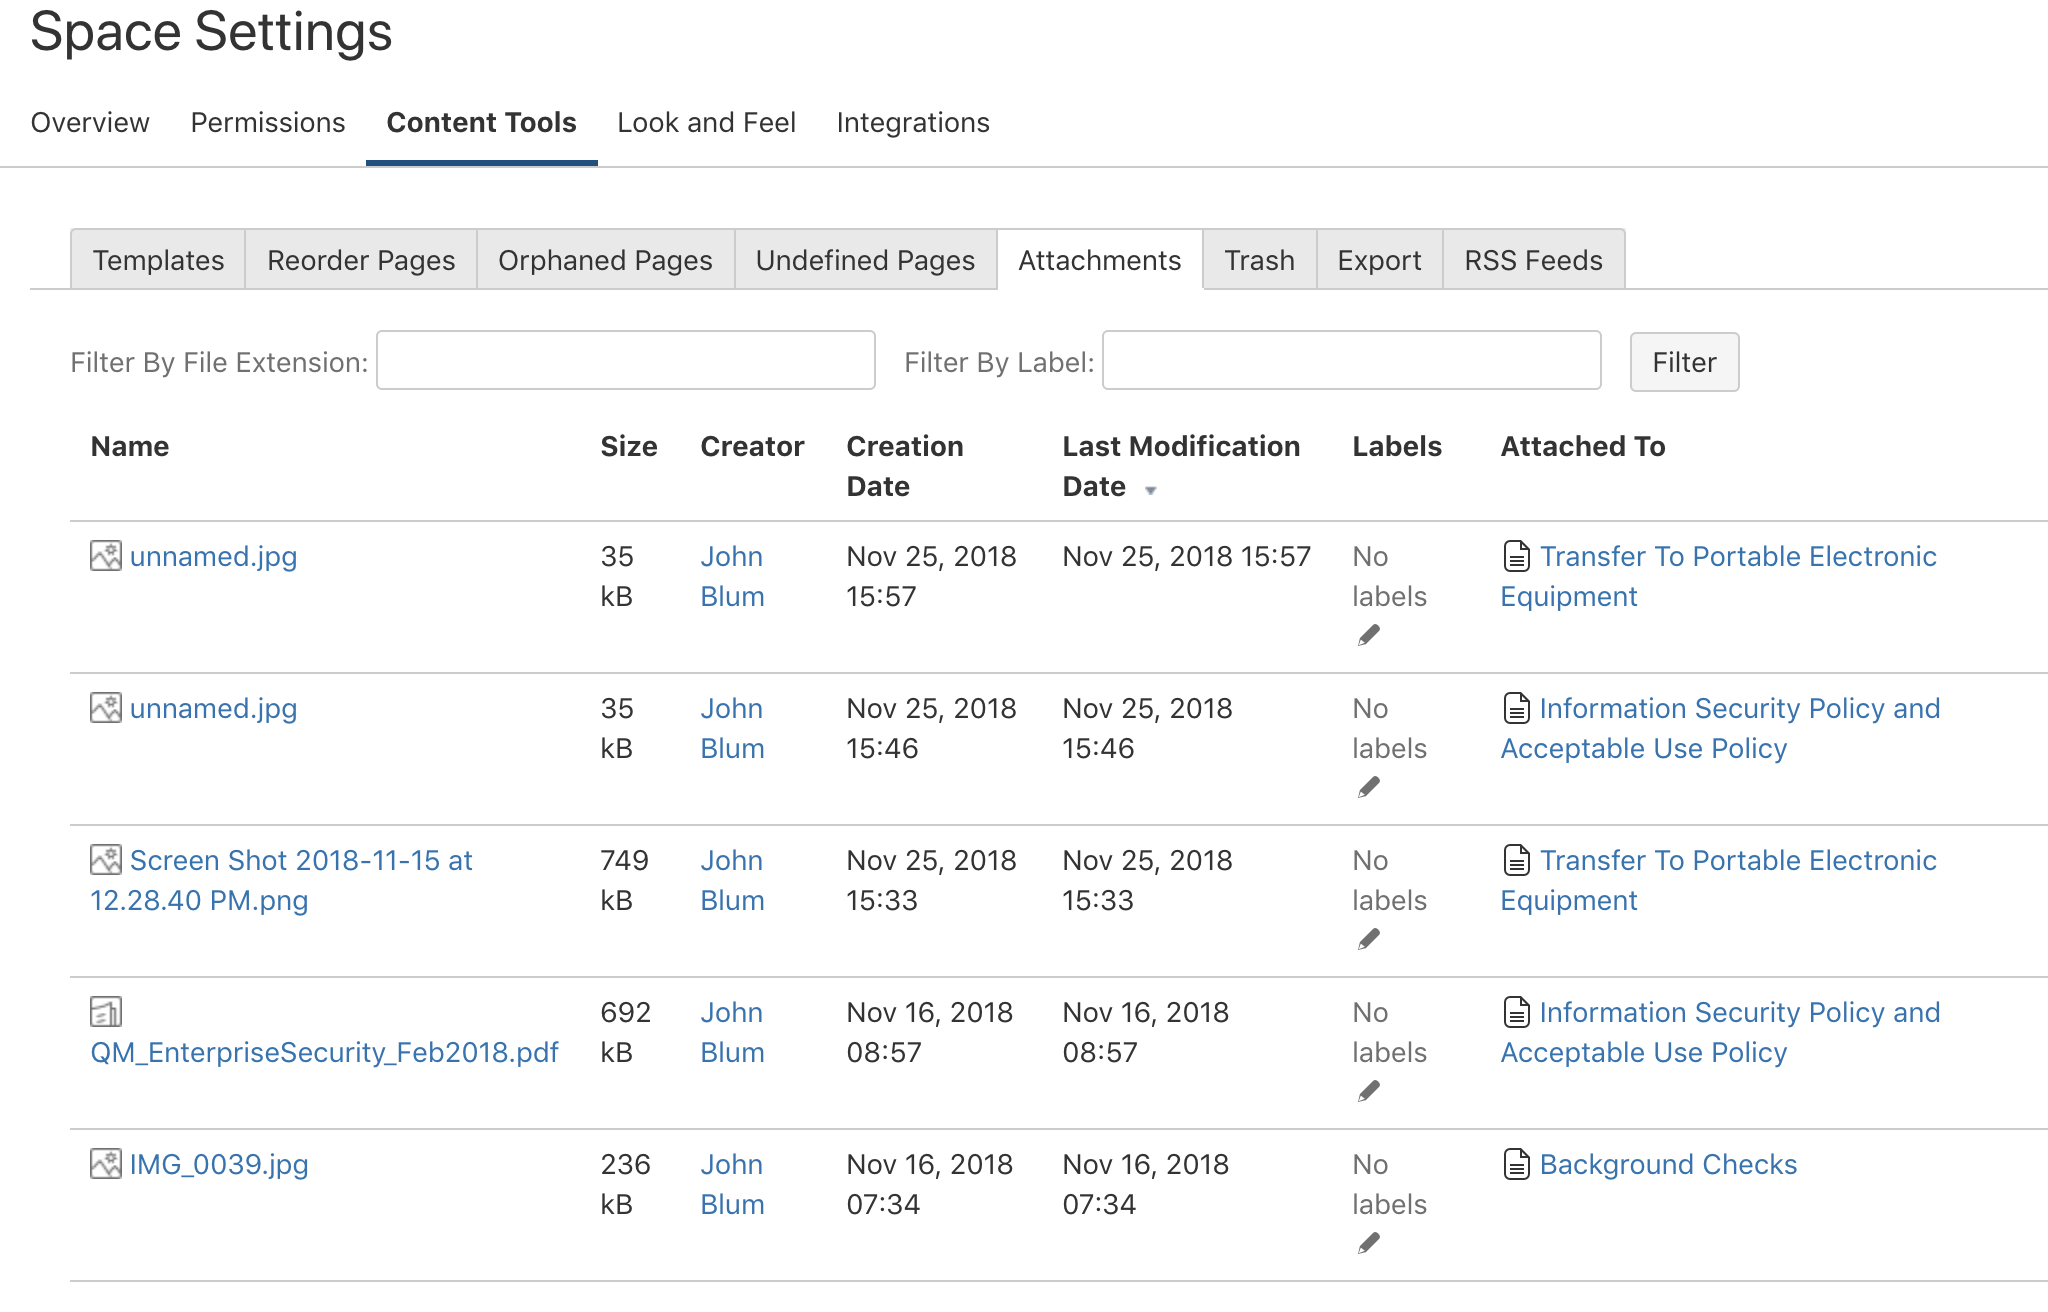Screen dimensions: 2048x1312
Task: Select the Templates sub-tab
Action: coord(158,260)
